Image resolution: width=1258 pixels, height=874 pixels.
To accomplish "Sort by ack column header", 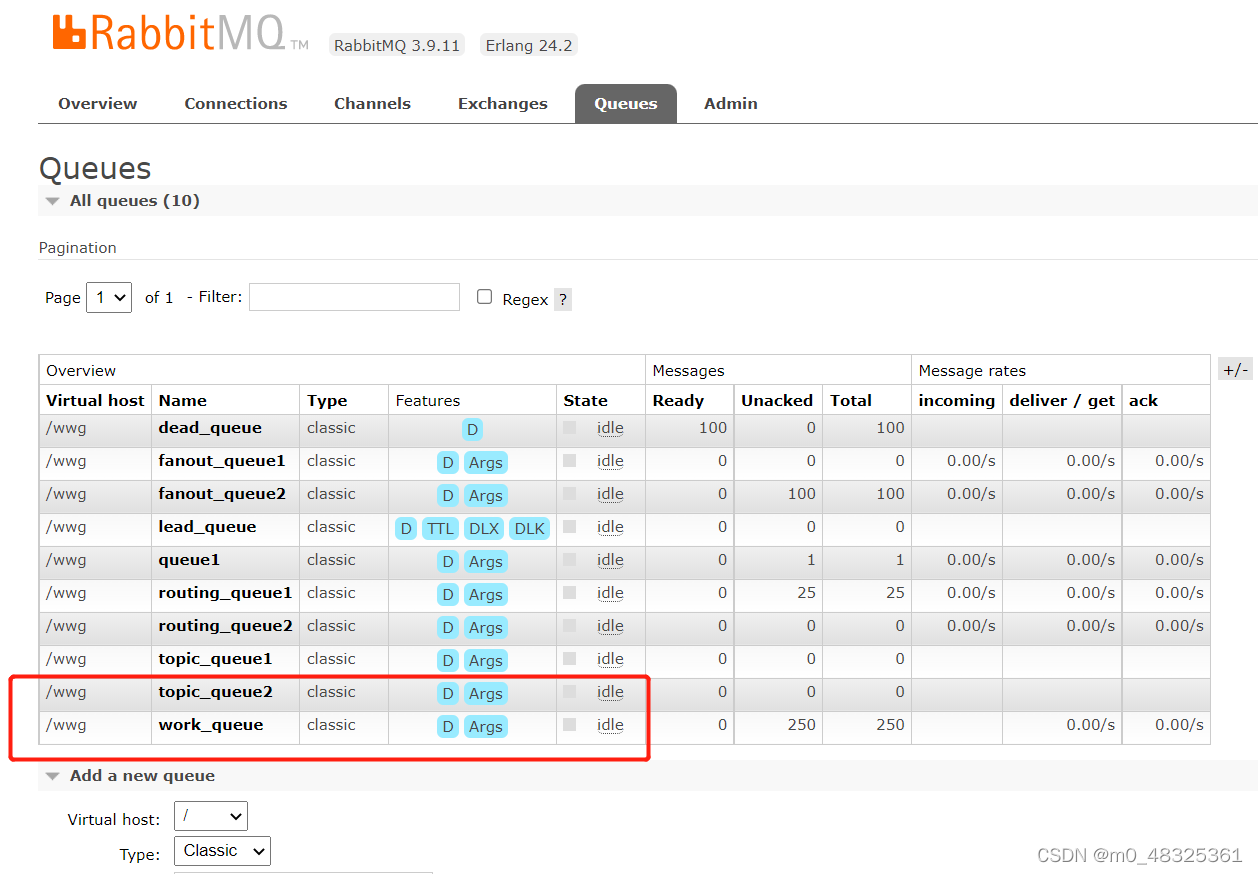I will pos(1143,400).
